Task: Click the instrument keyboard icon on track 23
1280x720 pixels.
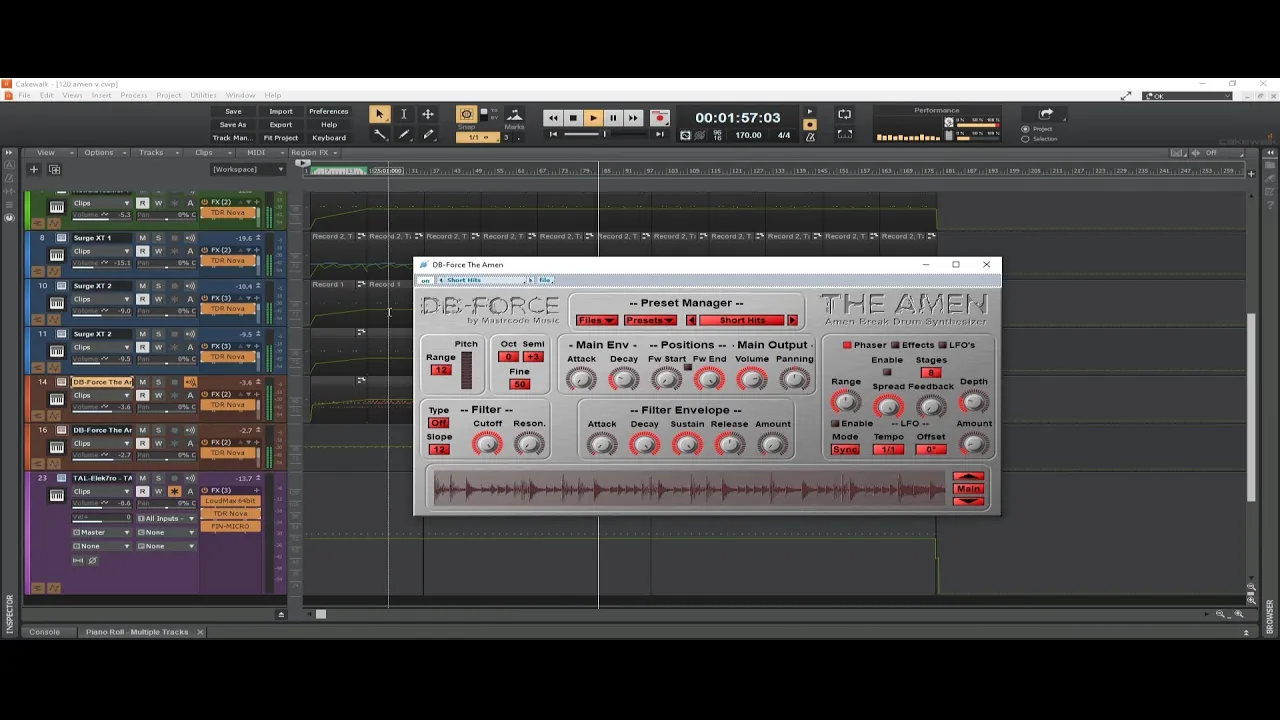Action: (56, 495)
